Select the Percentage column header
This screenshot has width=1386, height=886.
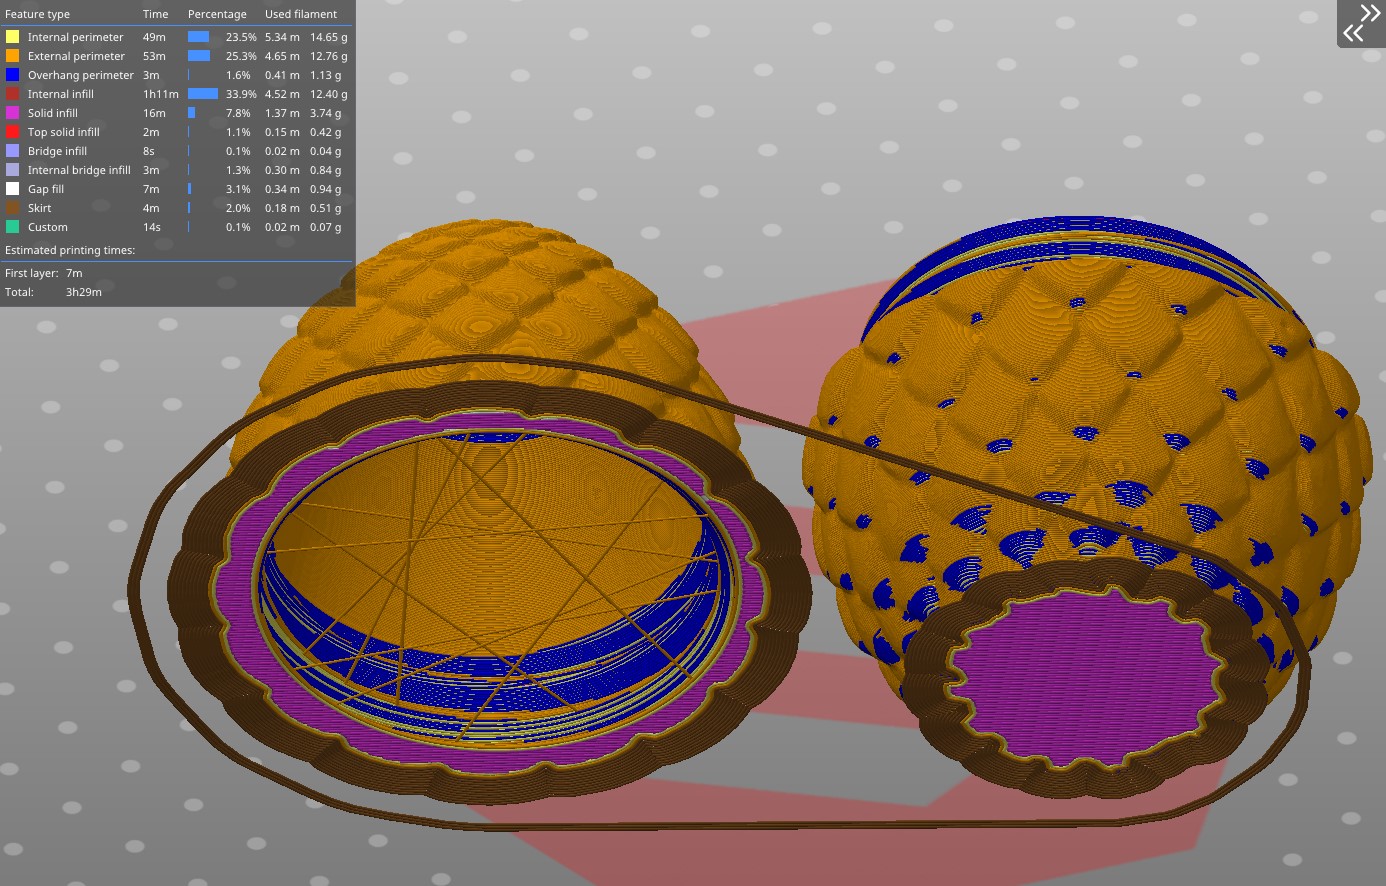click(217, 14)
